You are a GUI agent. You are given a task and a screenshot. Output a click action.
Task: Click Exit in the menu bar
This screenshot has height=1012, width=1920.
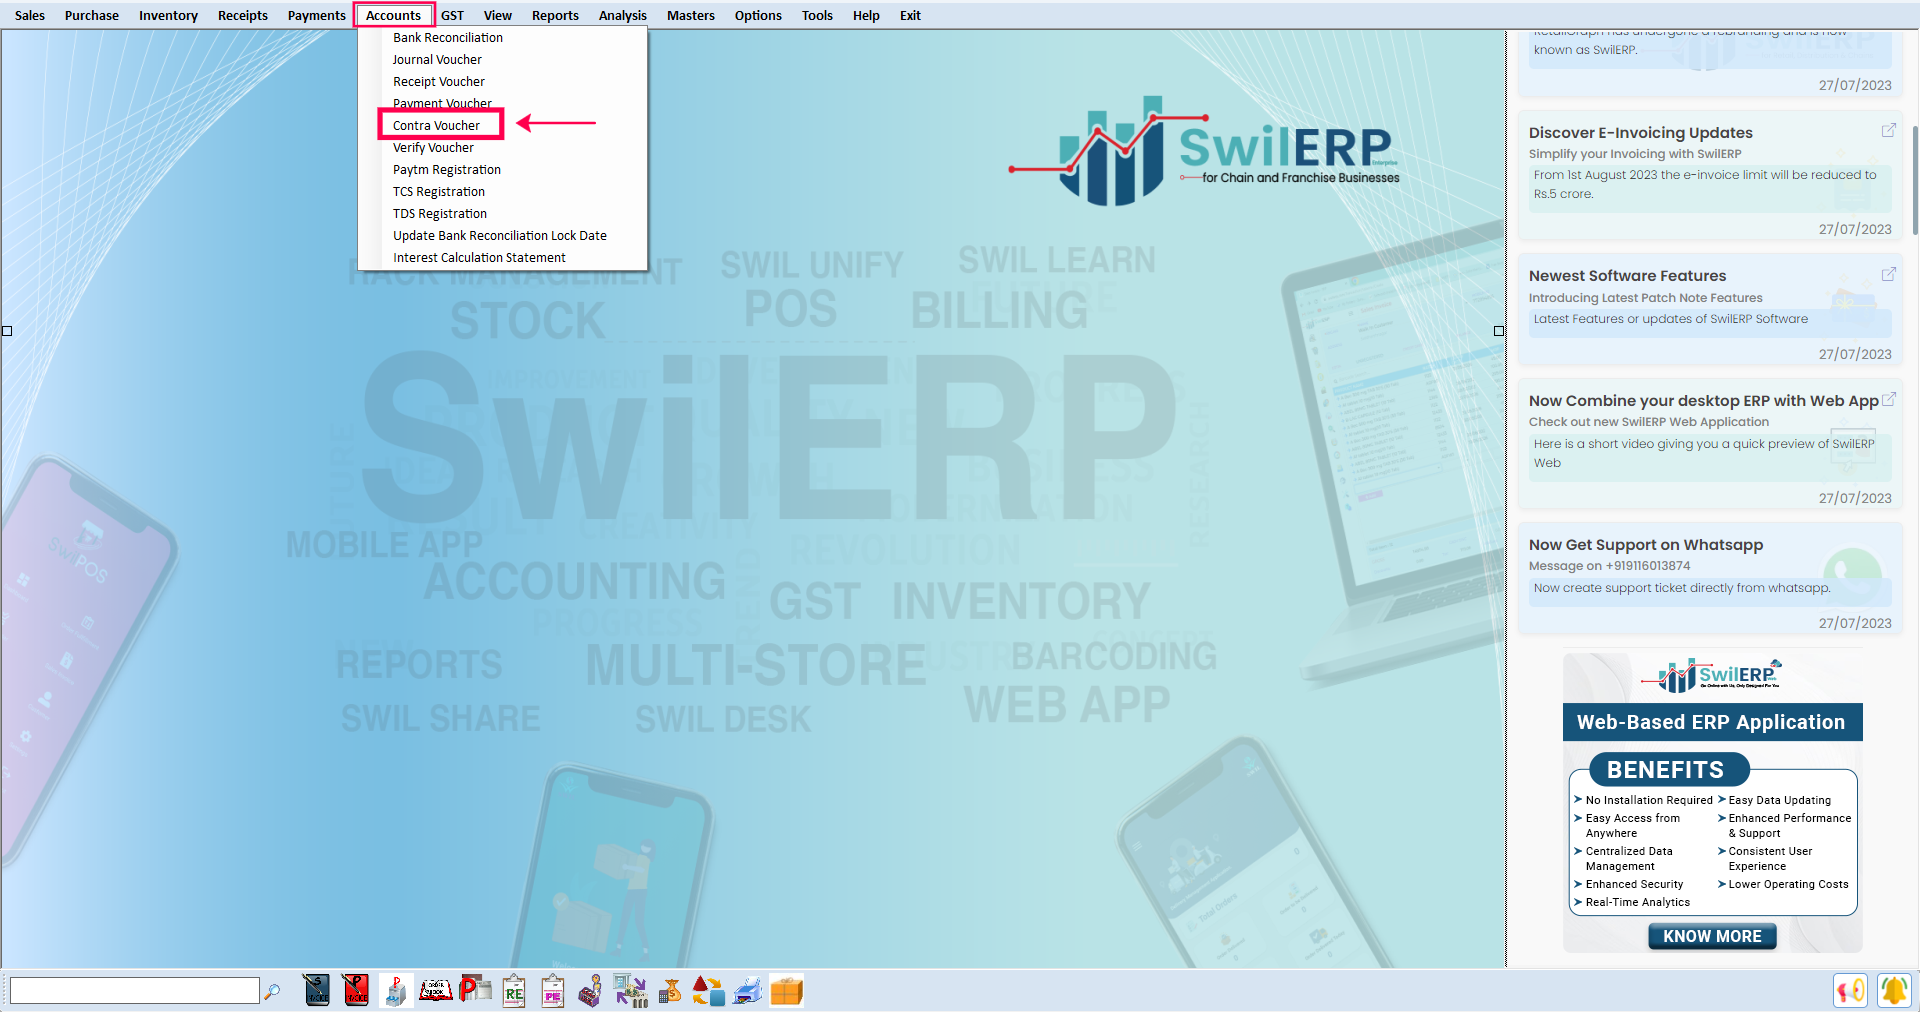pyautogui.click(x=910, y=15)
